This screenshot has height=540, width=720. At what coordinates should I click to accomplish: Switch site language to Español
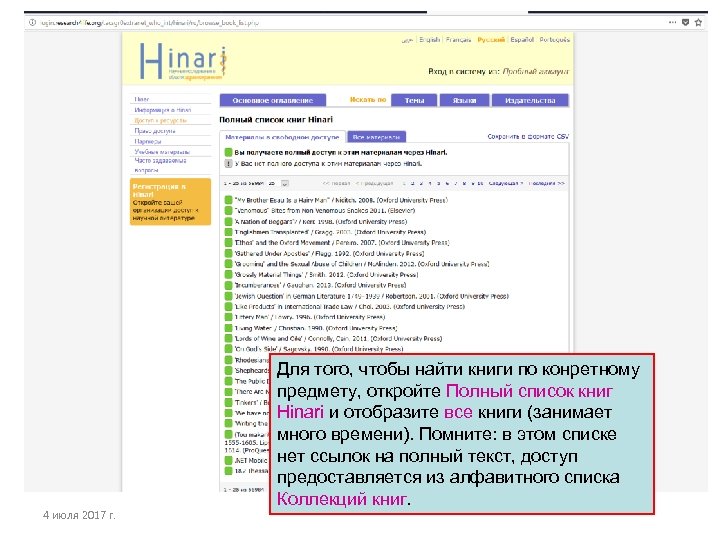[522, 39]
